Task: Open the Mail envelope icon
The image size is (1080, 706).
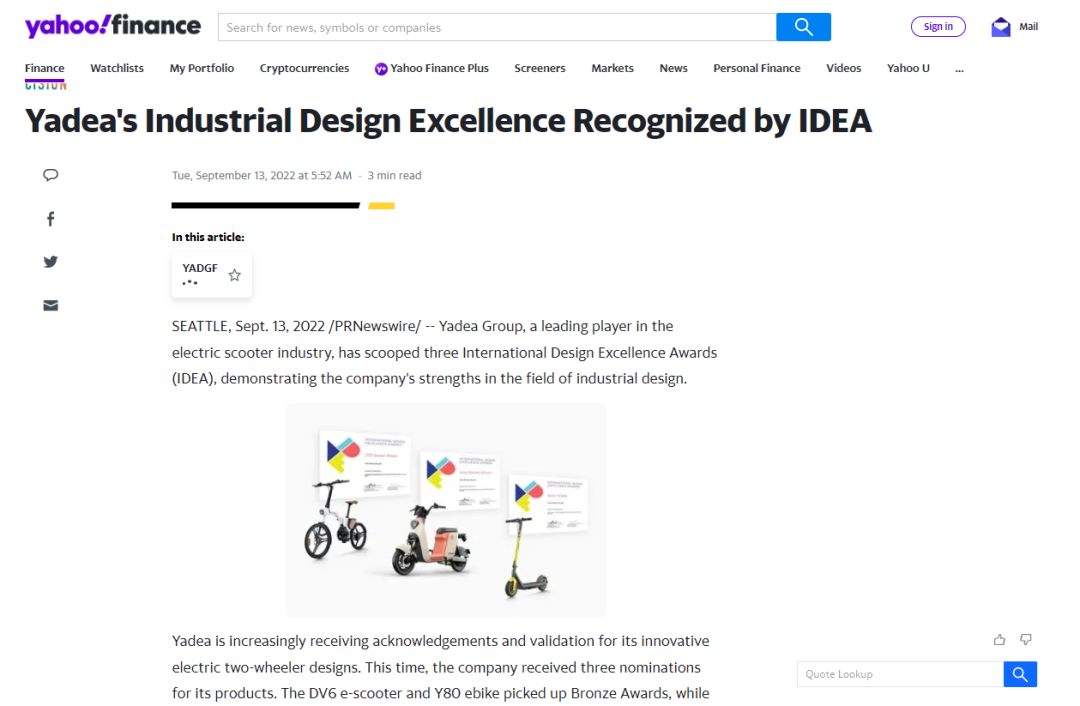Action: (x=1000, y=27)
